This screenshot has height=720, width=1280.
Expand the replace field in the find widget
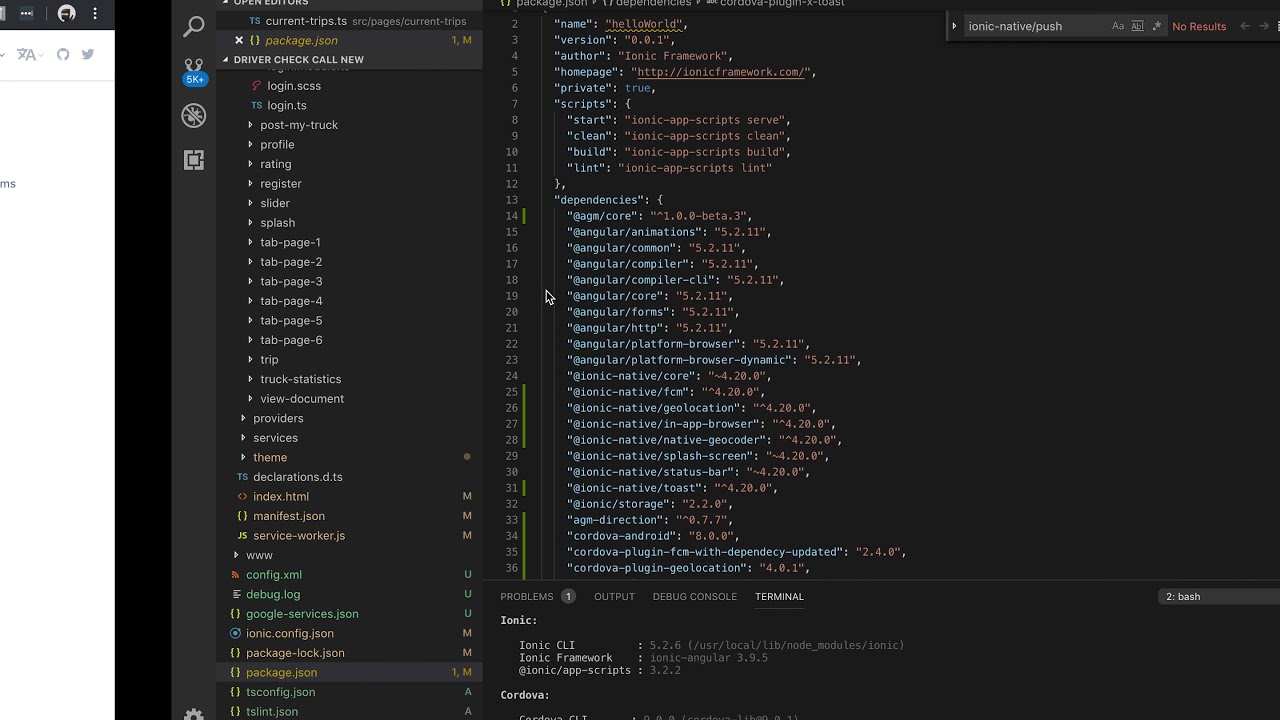[954, 26]
